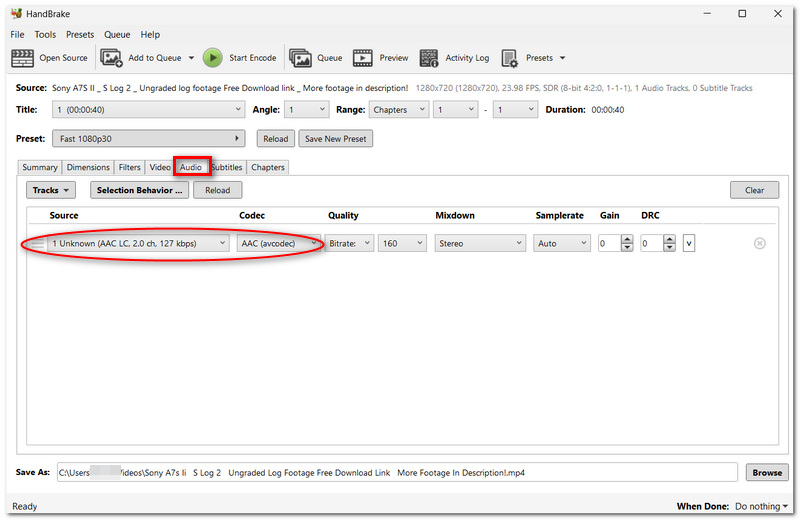
Task: Click the Gain value field
Action: [x=609, y=243]
